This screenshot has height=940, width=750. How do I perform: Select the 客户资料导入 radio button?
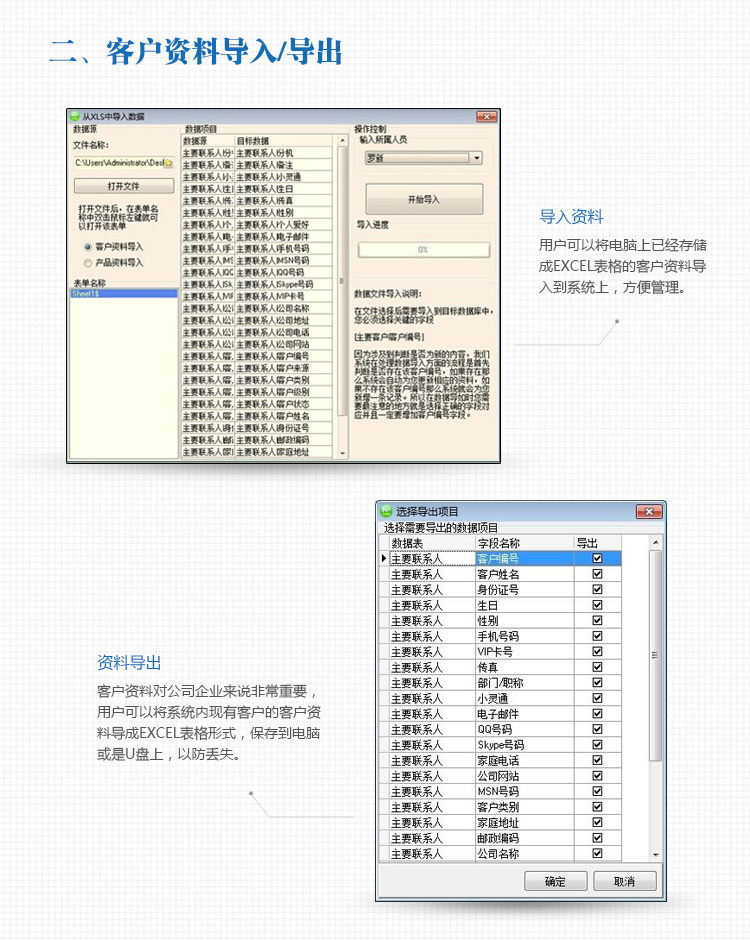click(x=88, y=247)
